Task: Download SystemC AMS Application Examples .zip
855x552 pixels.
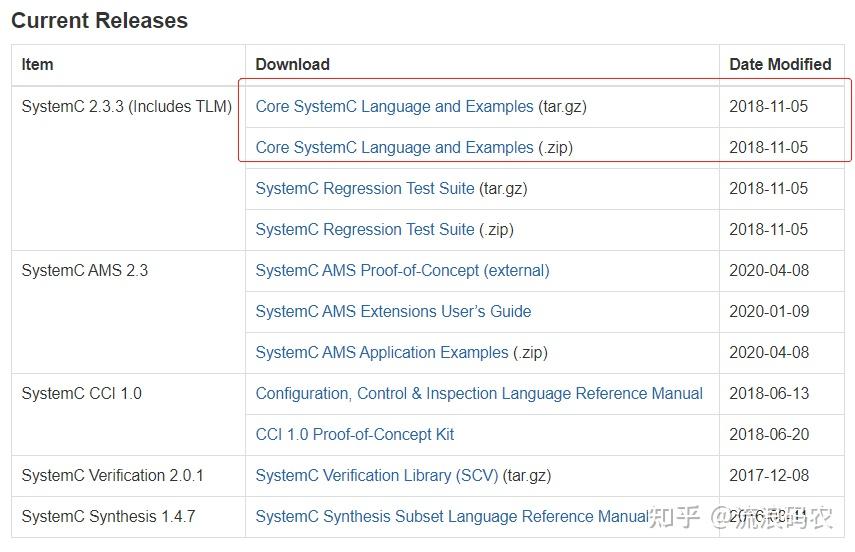Action: [382, 352]
